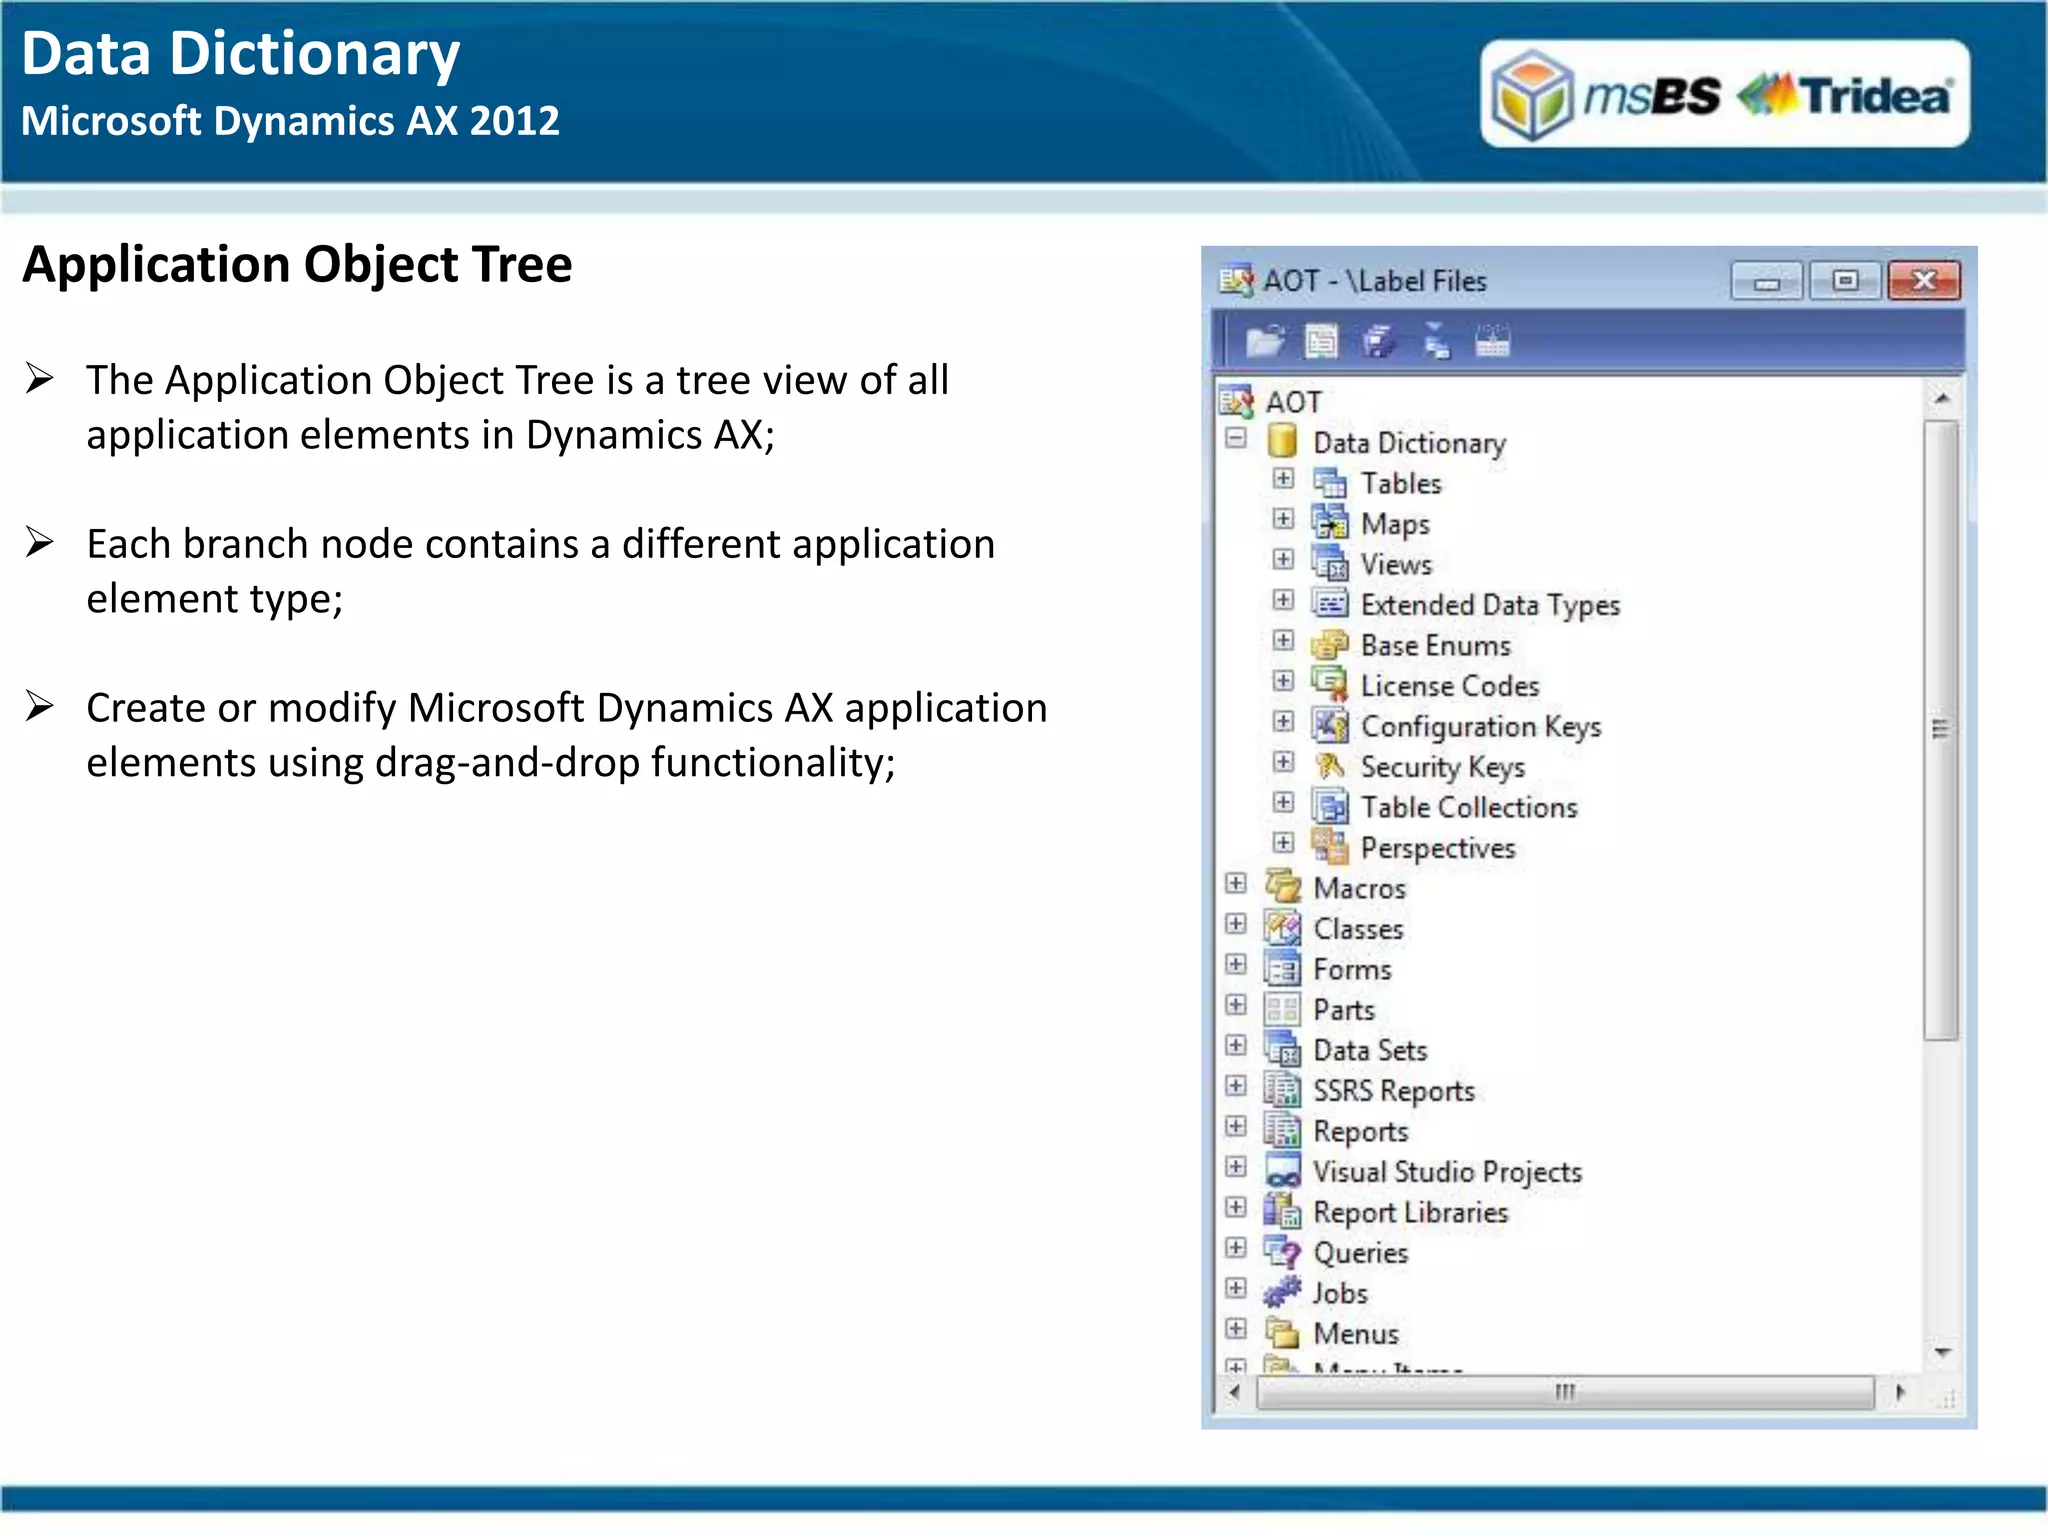2048x1536 pixels.
Task: Click the save all icon in AOT toolbar
Action: pos(1379,342)
